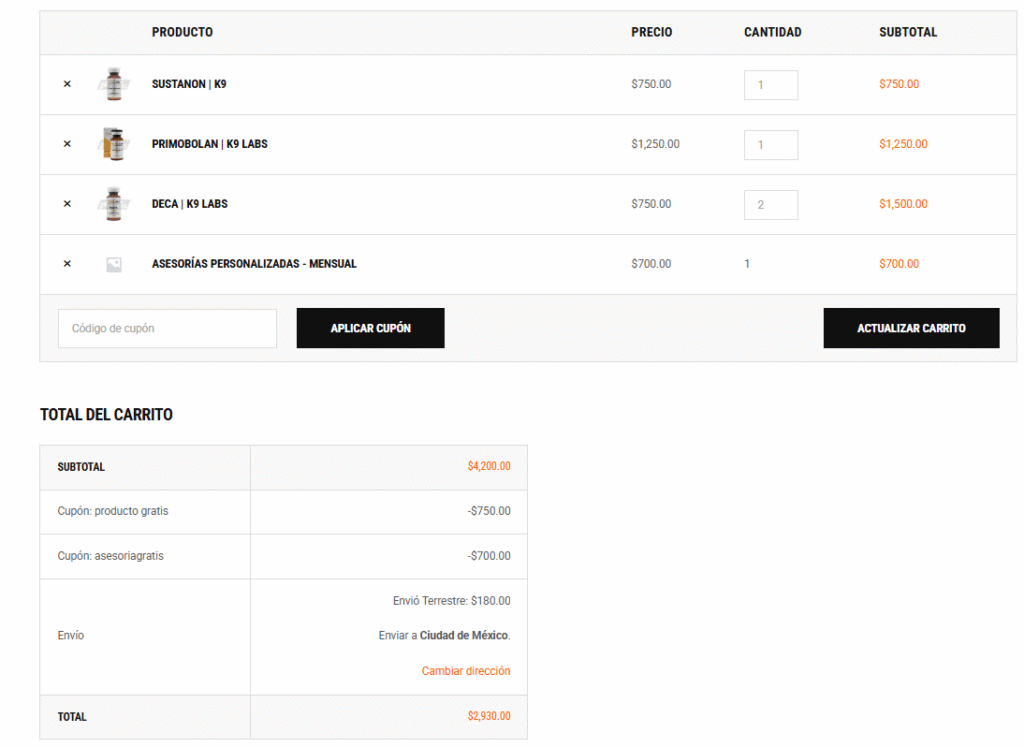Go to Deca | K9 Labs product page
This screenshot has height=747, width=1024.
pyautogui.click(x=189, y=204)
